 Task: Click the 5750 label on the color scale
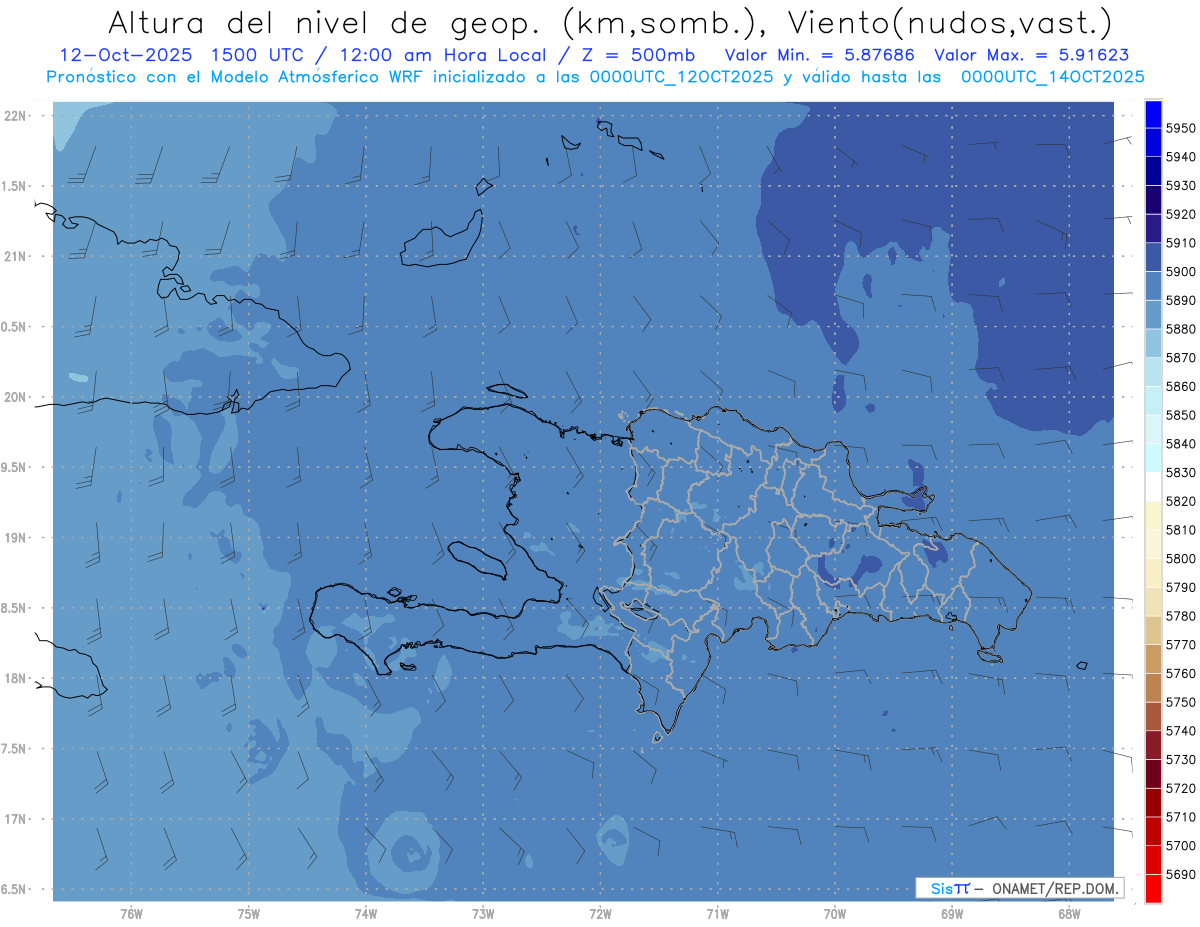[x=1180, y=702]
